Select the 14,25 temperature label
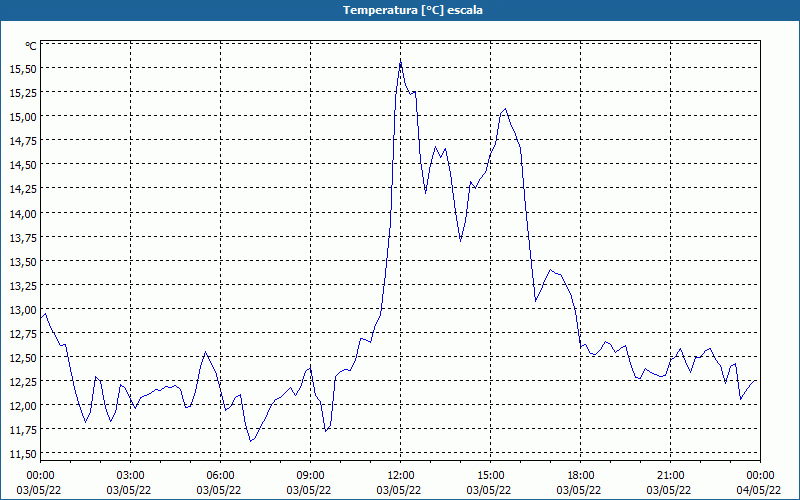This screenshot has height=500, width=800. click(23, 189)
